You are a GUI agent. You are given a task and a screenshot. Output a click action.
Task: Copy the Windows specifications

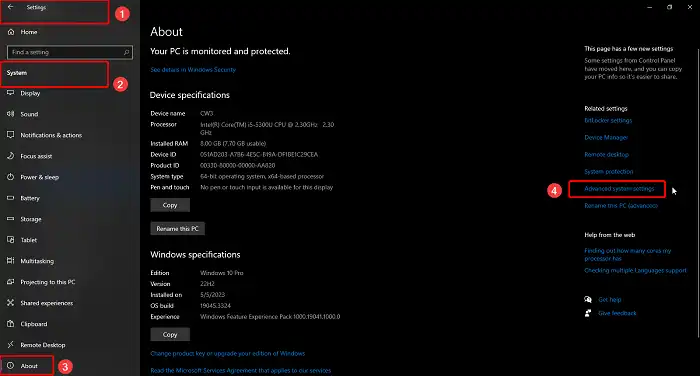point(170,334)
